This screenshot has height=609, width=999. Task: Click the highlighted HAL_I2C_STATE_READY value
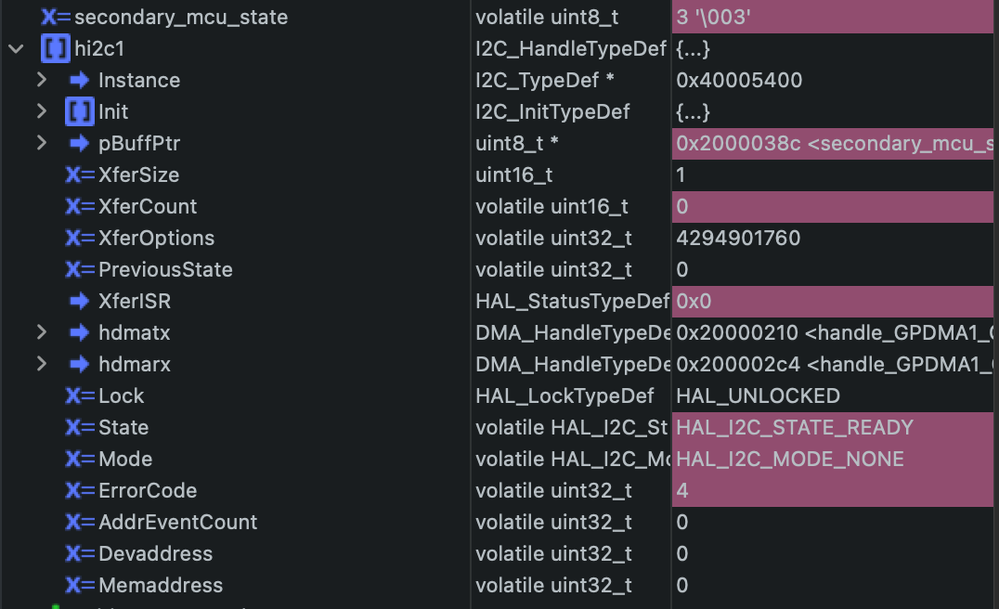790,427
